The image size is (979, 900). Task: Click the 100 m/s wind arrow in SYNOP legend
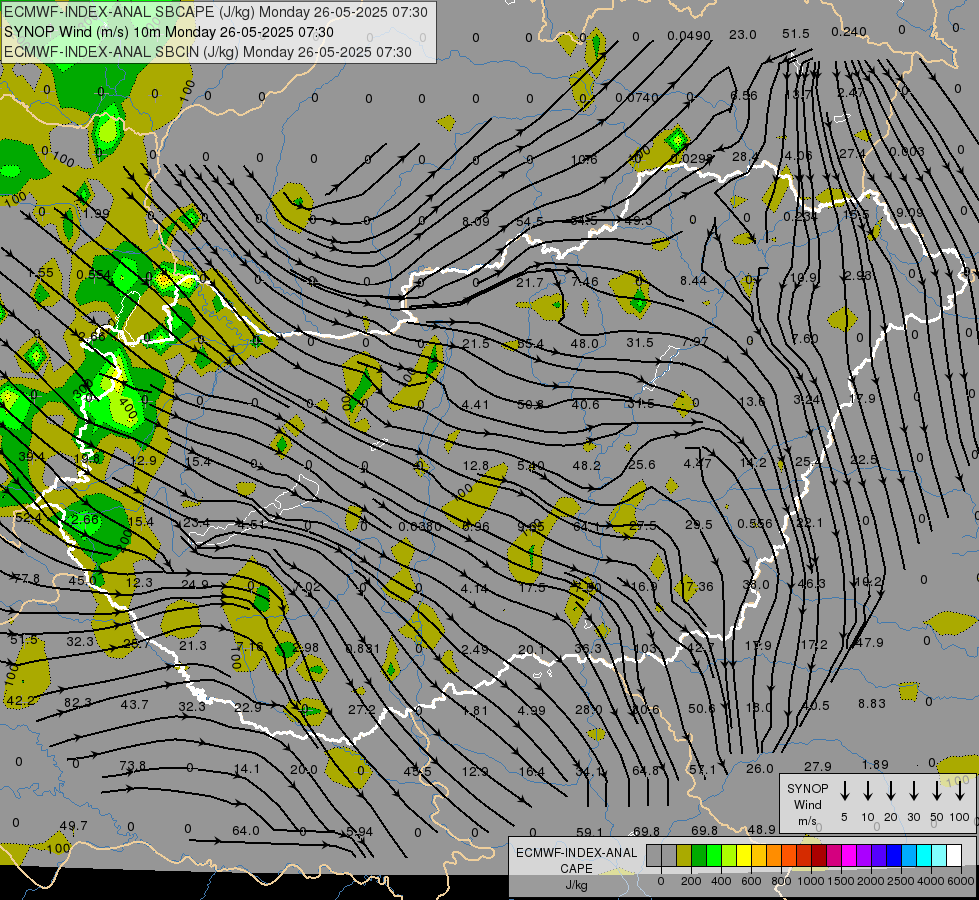pyautogui.click(x=960, y=791)
